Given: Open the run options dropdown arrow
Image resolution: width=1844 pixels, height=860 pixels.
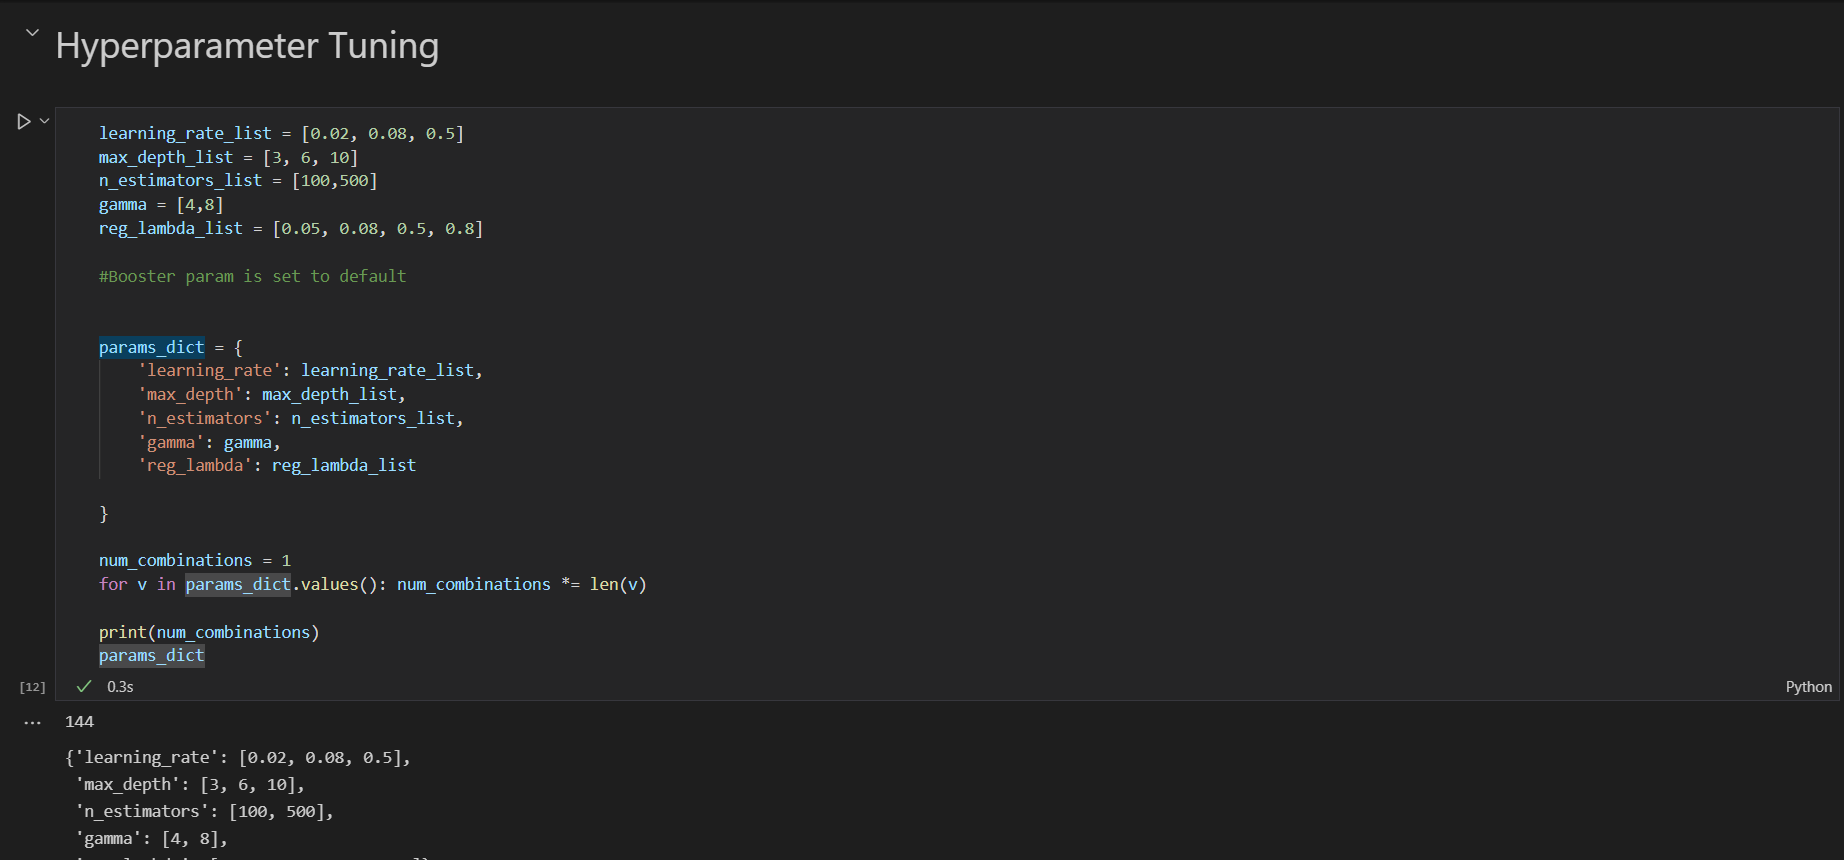Looking at the screenshot, I should click(44, 121).
